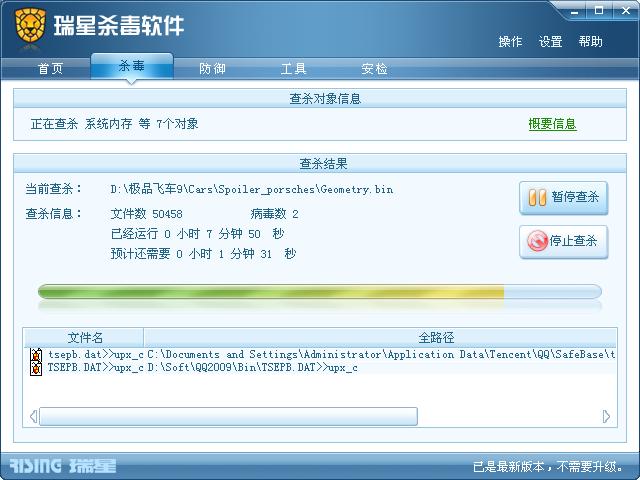This screenshot has width=640, height=480.
Task: Click the virus icon beside tsepb.dat
Action: tap(36, 355)
